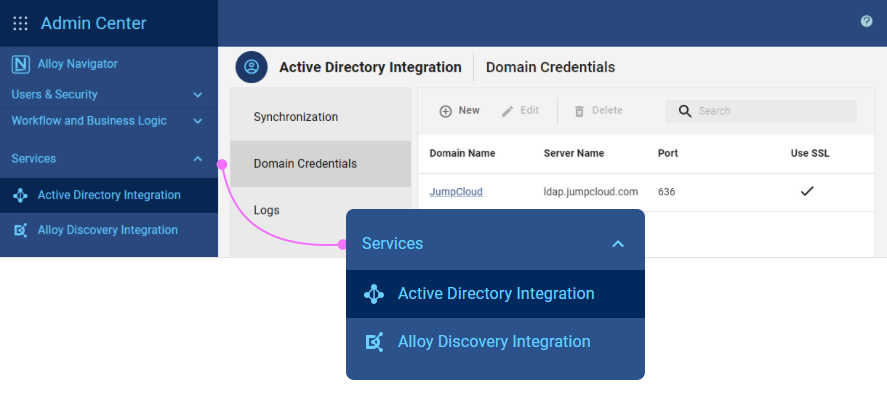Viewport: 887px width, 397px height.
Task: Click the 636 port value
Action: [x=666, y=192]
